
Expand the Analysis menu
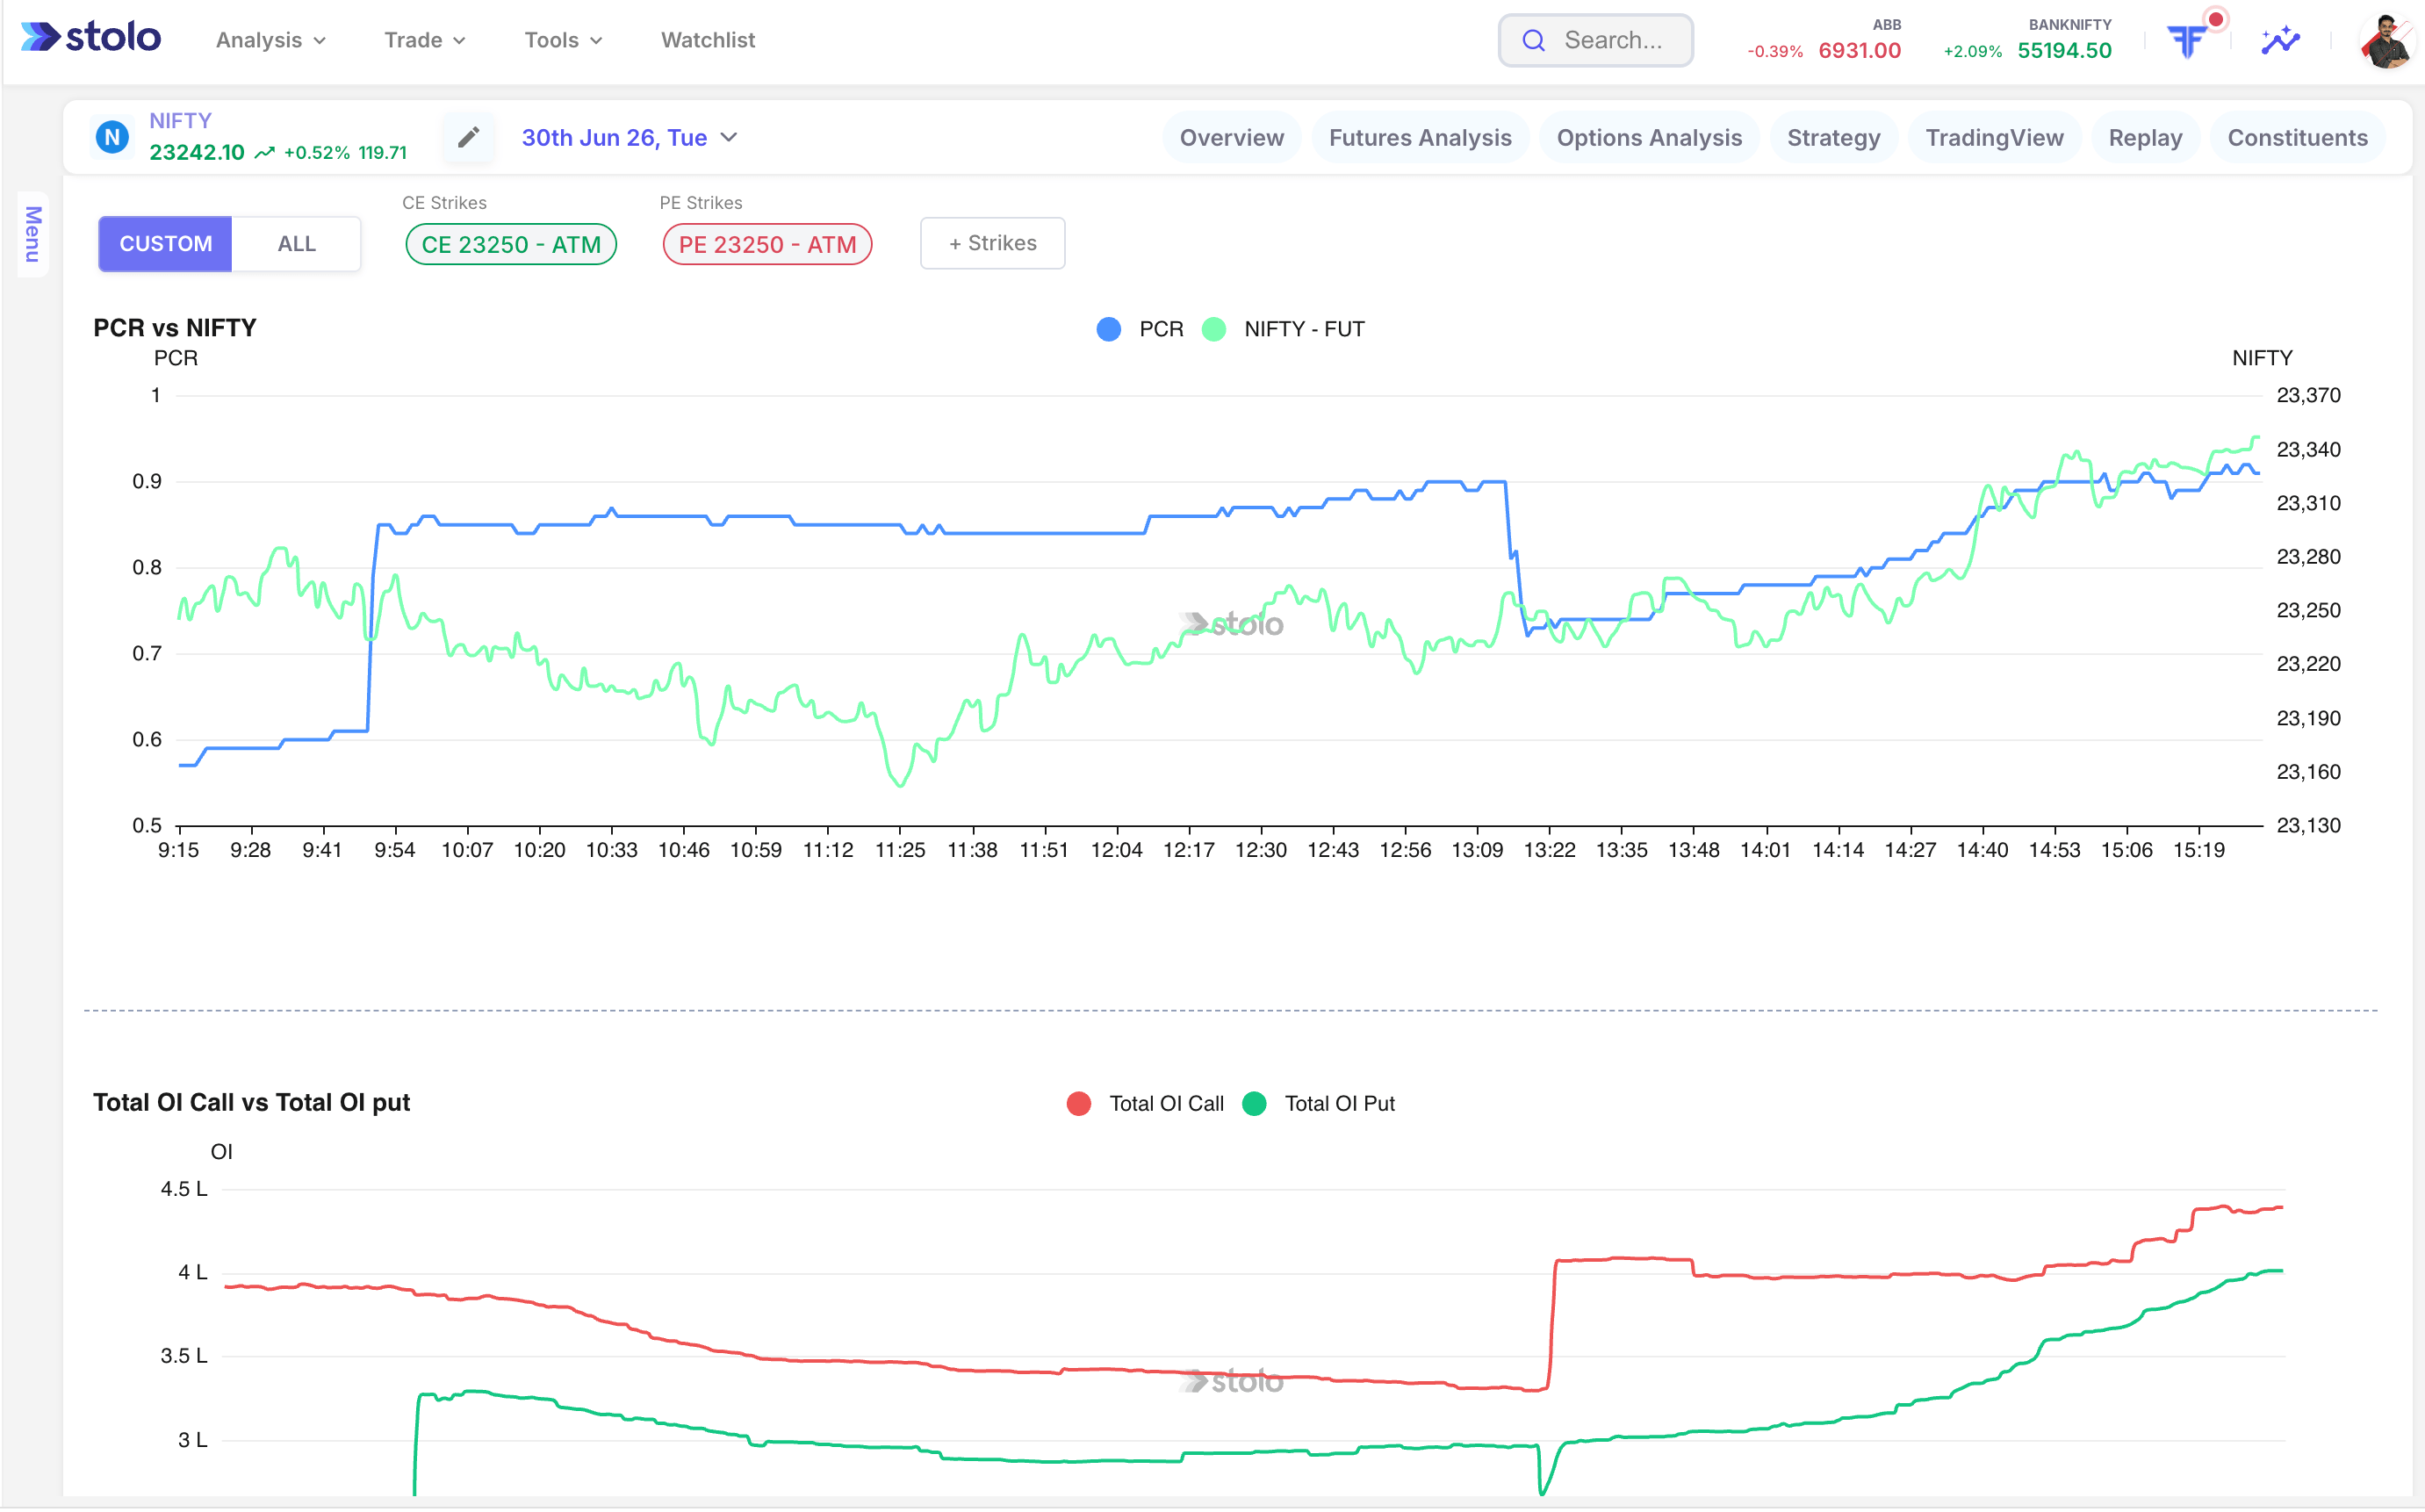271,40
